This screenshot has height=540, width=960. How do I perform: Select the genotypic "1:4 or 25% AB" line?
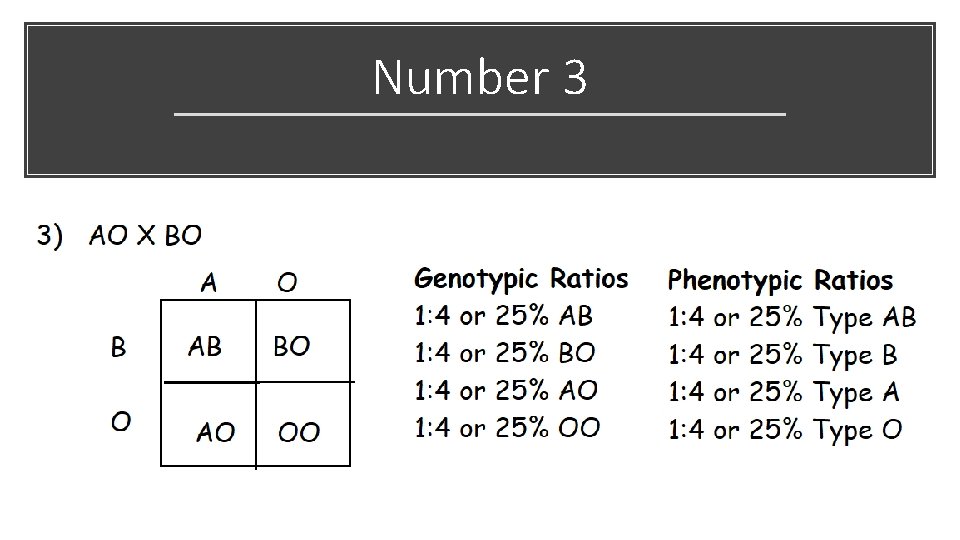point(504,316)
